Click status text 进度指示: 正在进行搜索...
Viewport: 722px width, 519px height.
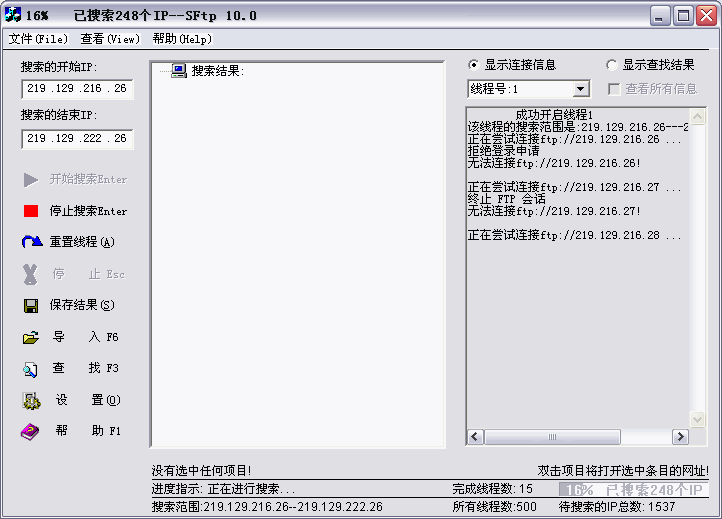pos(224,489)
